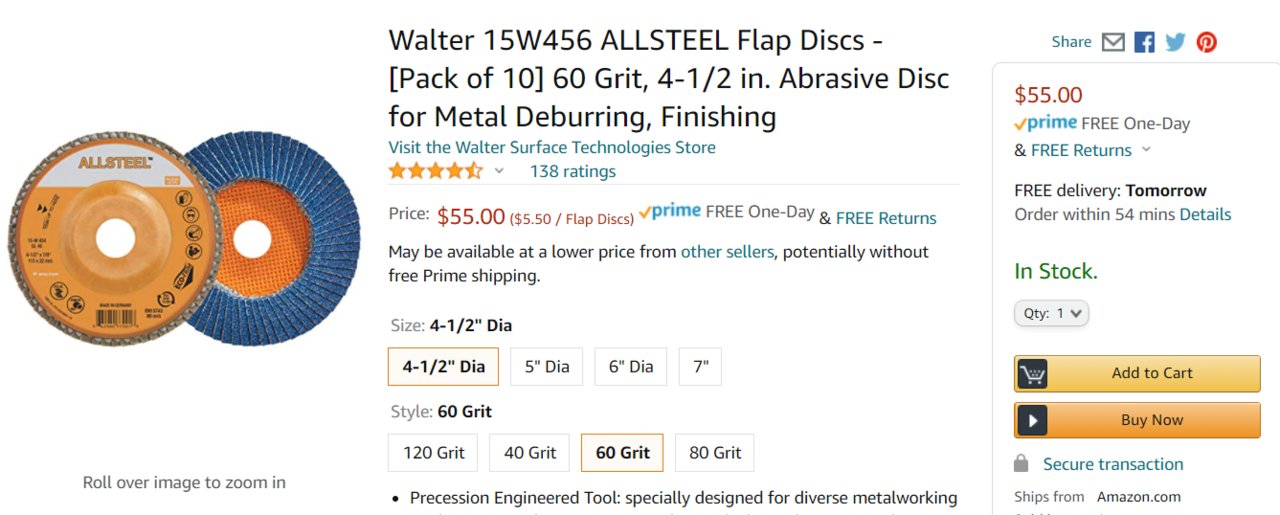The image size is (1280, 515).
Task: Share the product on Twitter
Action: (x=1175, y=42)
